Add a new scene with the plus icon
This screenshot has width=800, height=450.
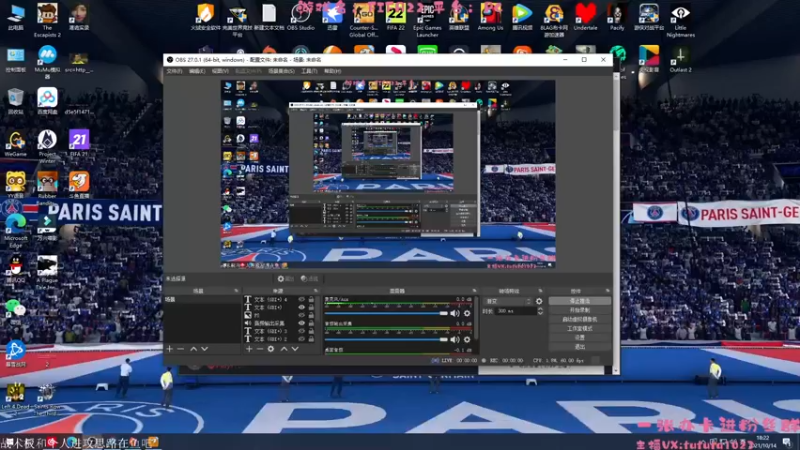pyautogui.click(x=170, y=349)
